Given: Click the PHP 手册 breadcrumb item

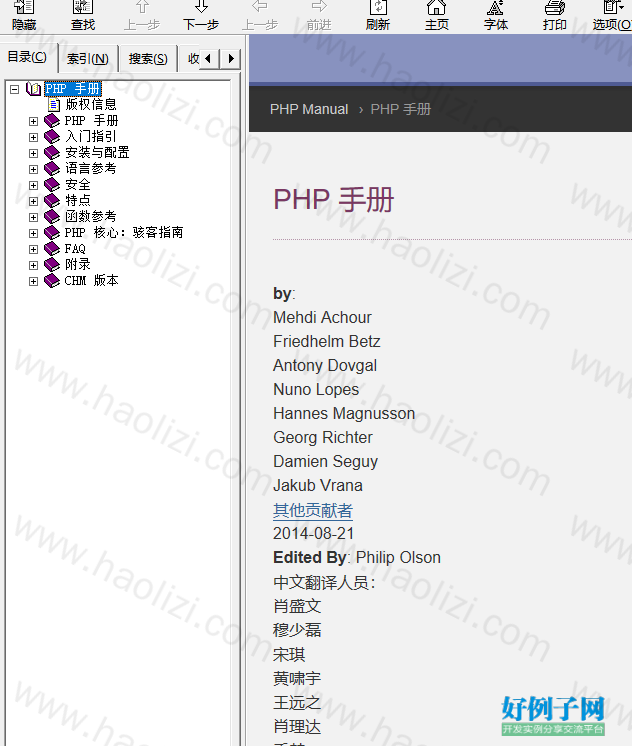Looking at the screenshot, I should (x=401, y=109).
